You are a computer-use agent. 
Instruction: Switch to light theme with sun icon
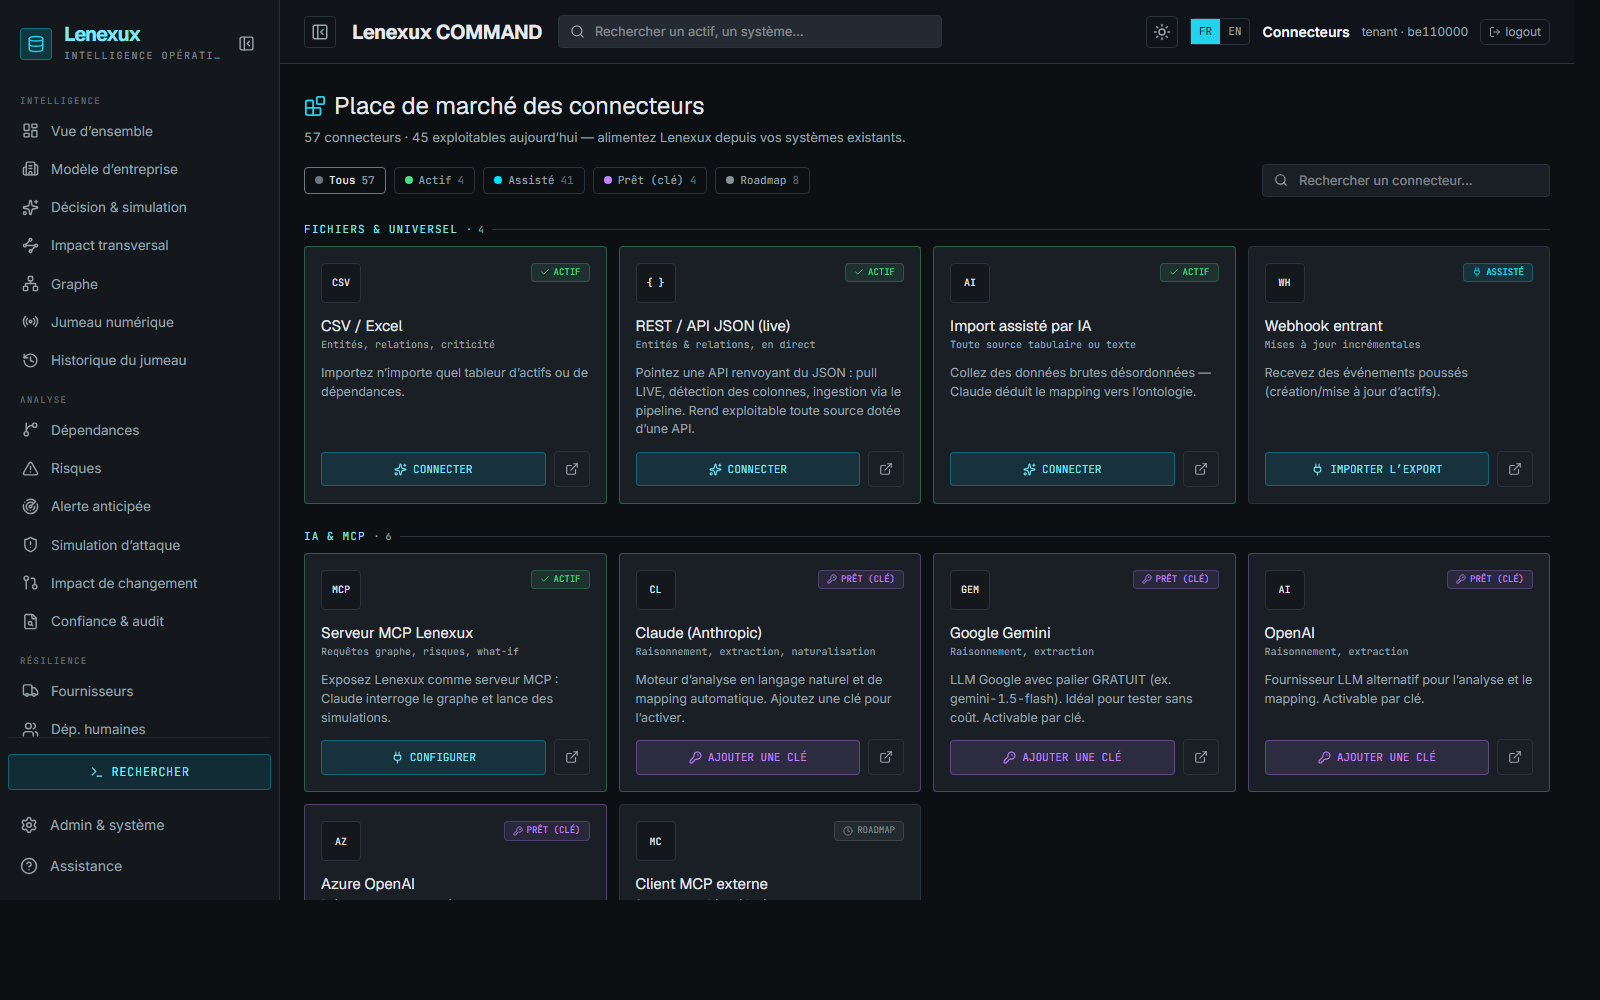pyautogui.click(x=1162, y=32)
